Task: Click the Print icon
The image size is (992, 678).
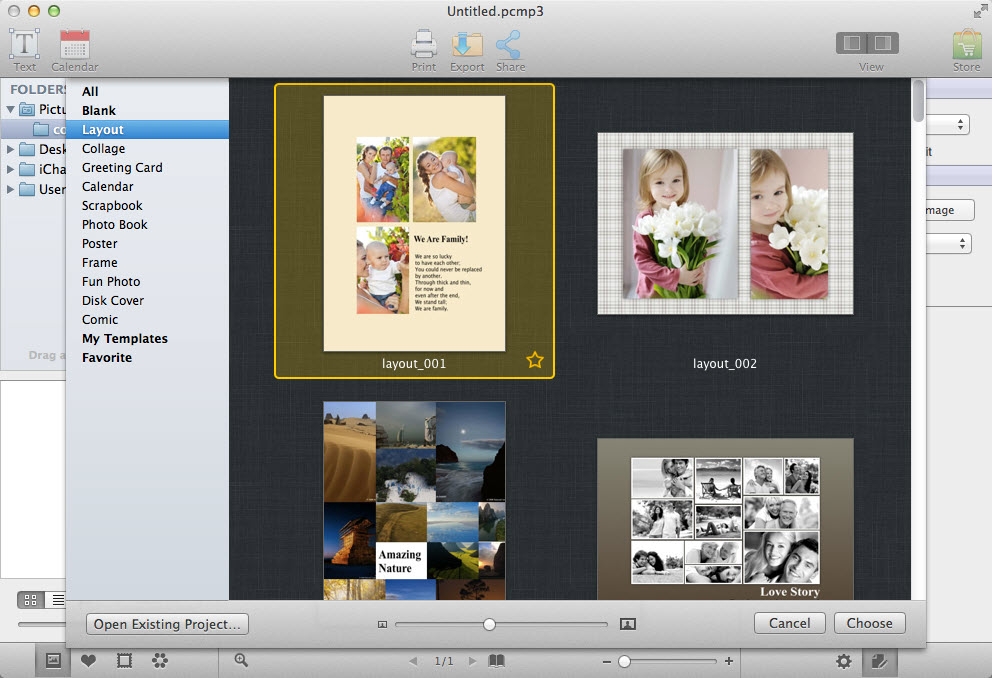Action: (424, 45)
